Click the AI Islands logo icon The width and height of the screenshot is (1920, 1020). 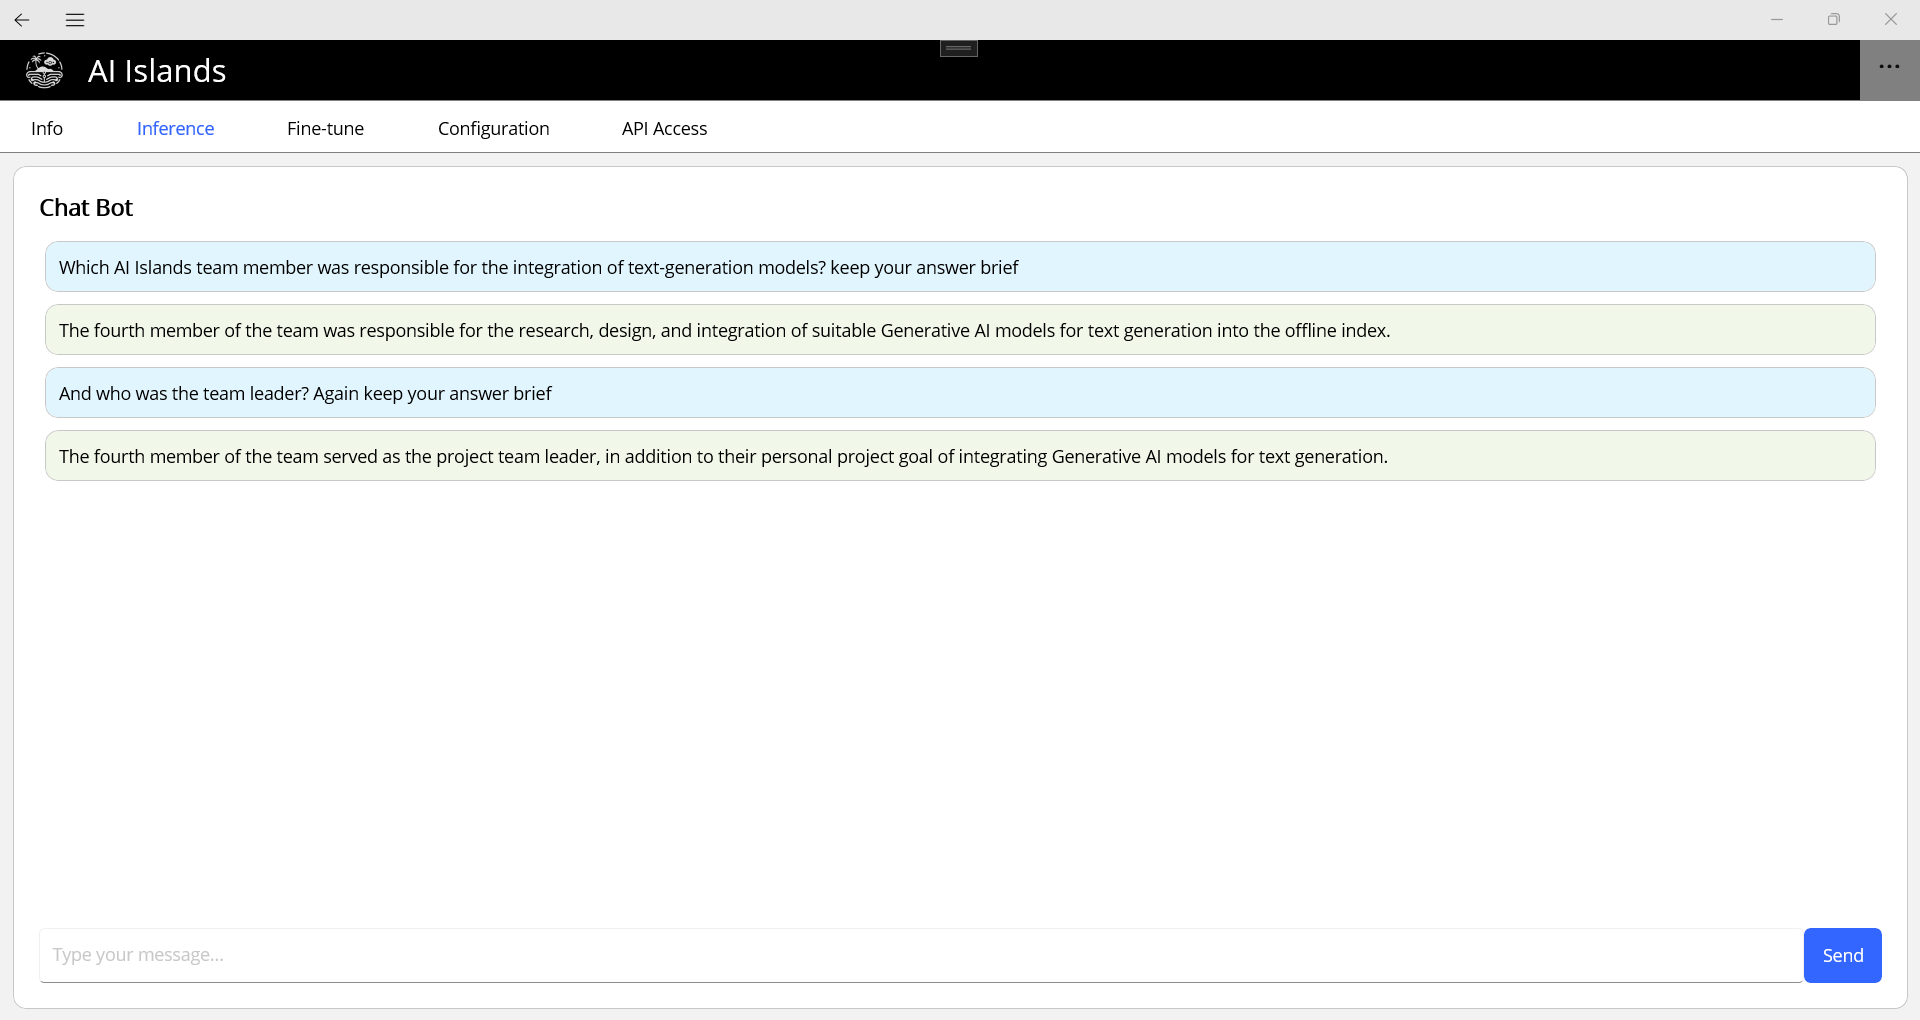(44, 70)
